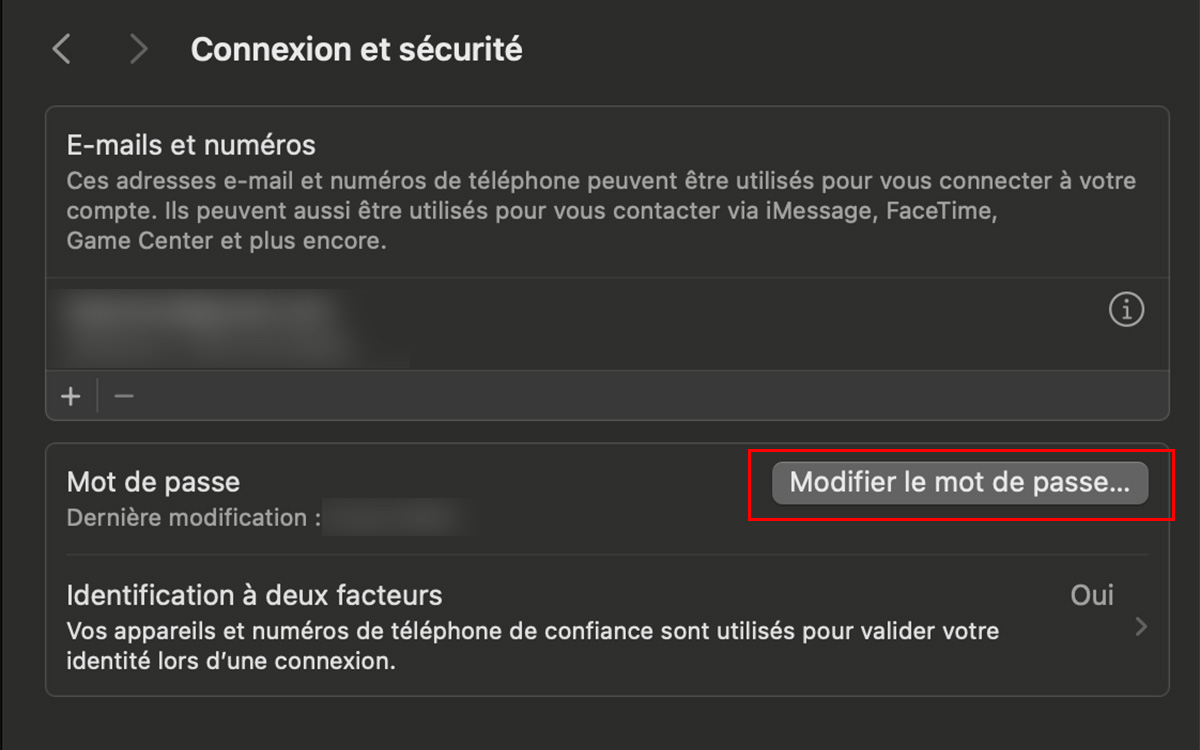The width and height of the screenshot is (1200, 750).
Task: Click the forward navigation arrow
Action: tap(137, 48)
